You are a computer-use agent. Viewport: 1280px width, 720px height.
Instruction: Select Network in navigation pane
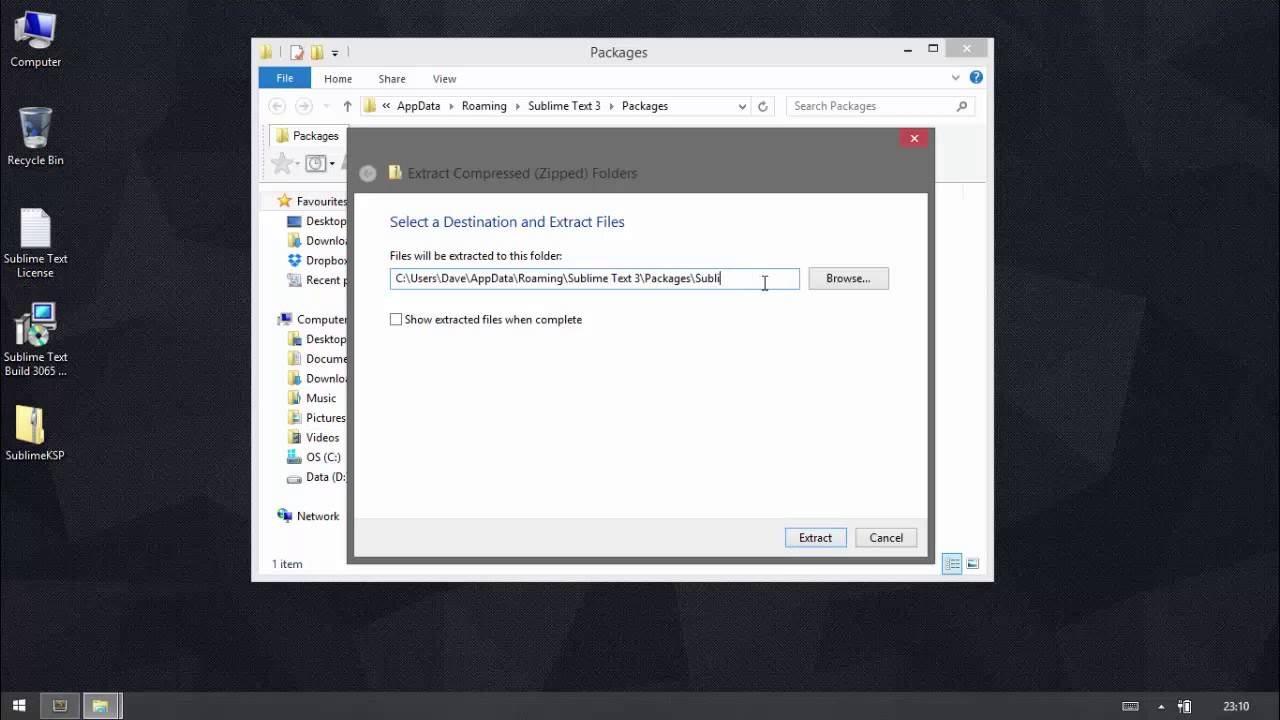[309, 516]
